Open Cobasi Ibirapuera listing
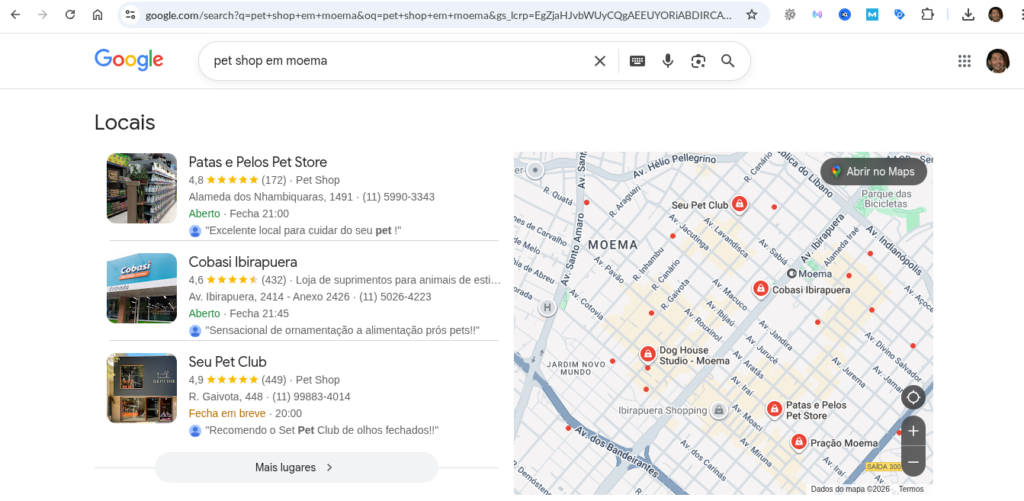 coord(243,262)
